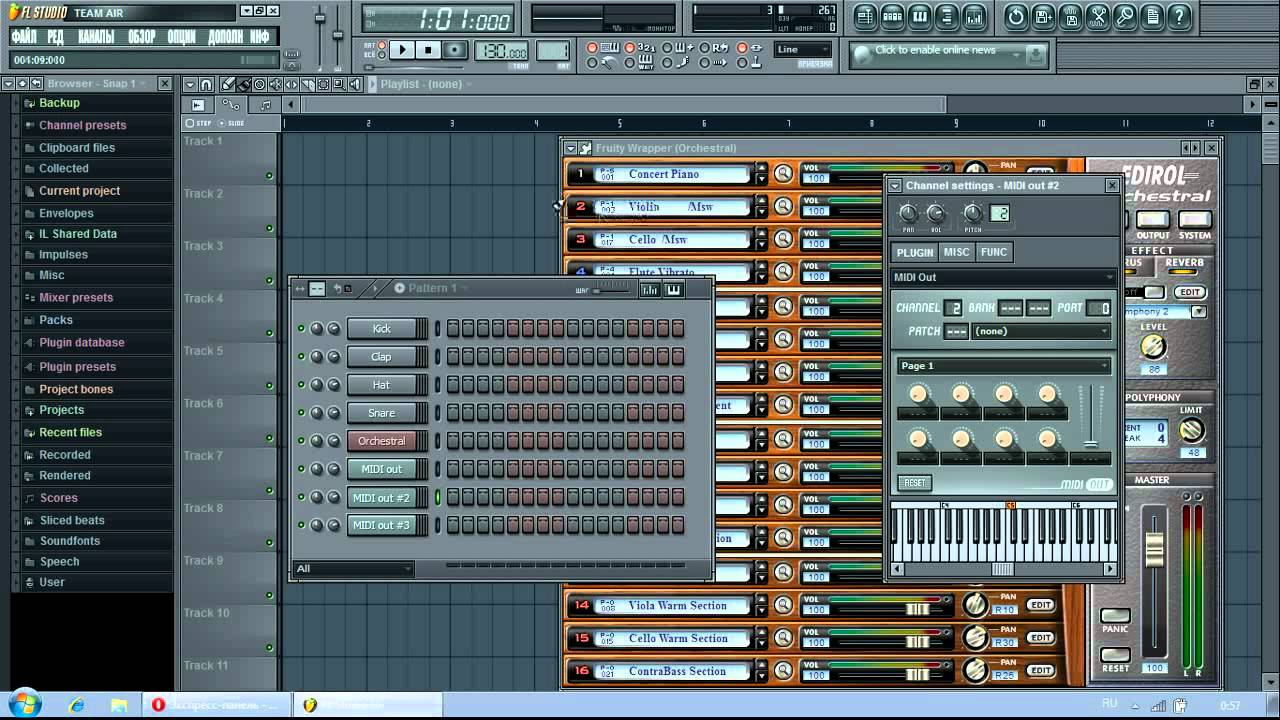The height and width of the screenshot is (720, 1280).
Task: Open the All channel filter dropdown
Action: point(353,569)
